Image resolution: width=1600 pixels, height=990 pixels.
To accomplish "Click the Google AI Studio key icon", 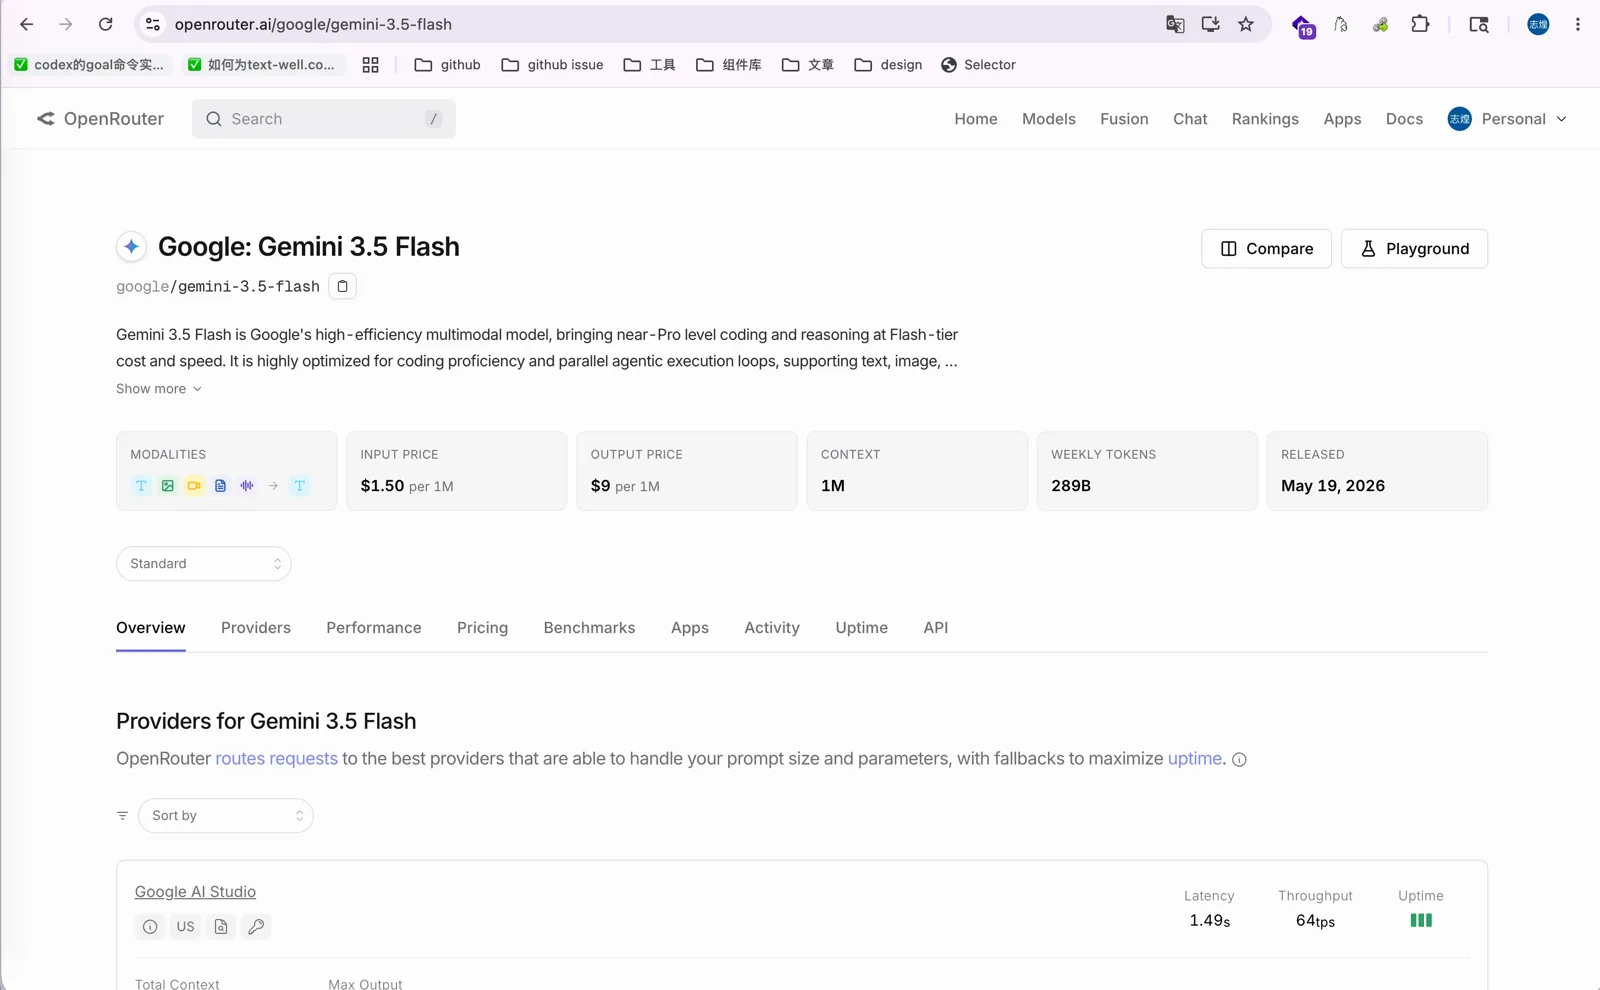I will (x=256, y=927).
